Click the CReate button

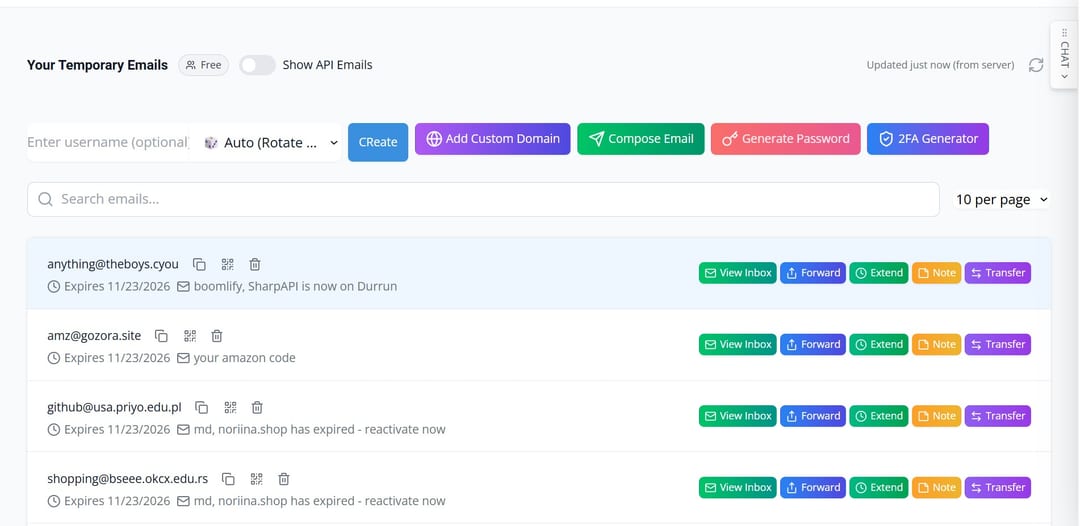click(378, 143)
